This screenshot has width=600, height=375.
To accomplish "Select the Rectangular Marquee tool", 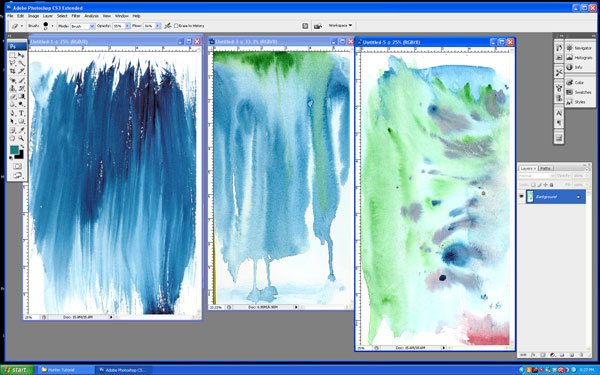I will [12, 55].
